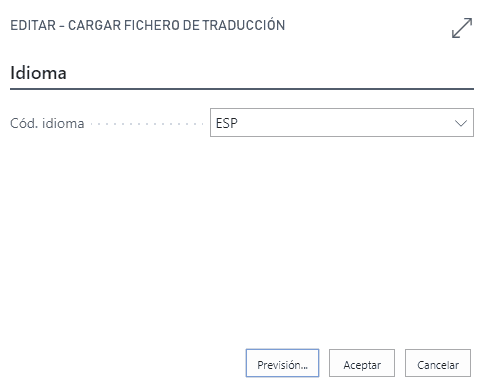Open the Cód. idioma dropdown chevron
This screenshot has width=488, height=387.
coord(461,123)
